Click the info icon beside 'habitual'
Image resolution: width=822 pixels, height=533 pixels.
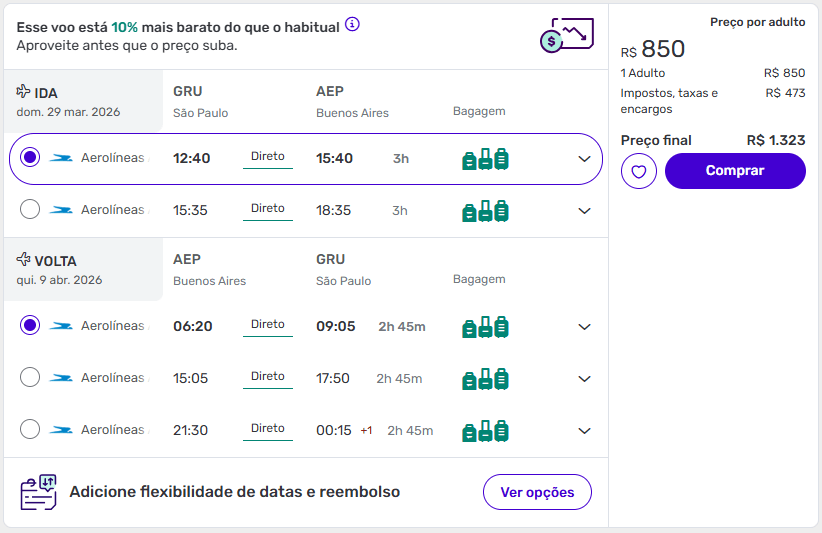[x=352, y=24]
